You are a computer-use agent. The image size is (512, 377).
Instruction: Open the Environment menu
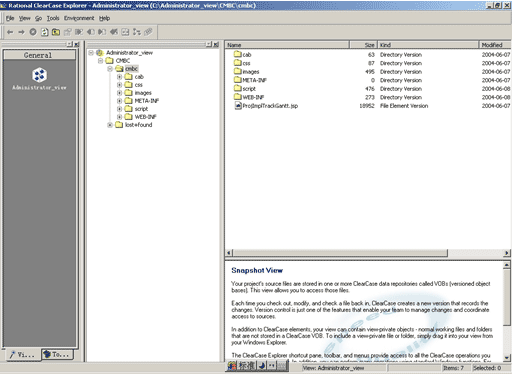point(79,18)
